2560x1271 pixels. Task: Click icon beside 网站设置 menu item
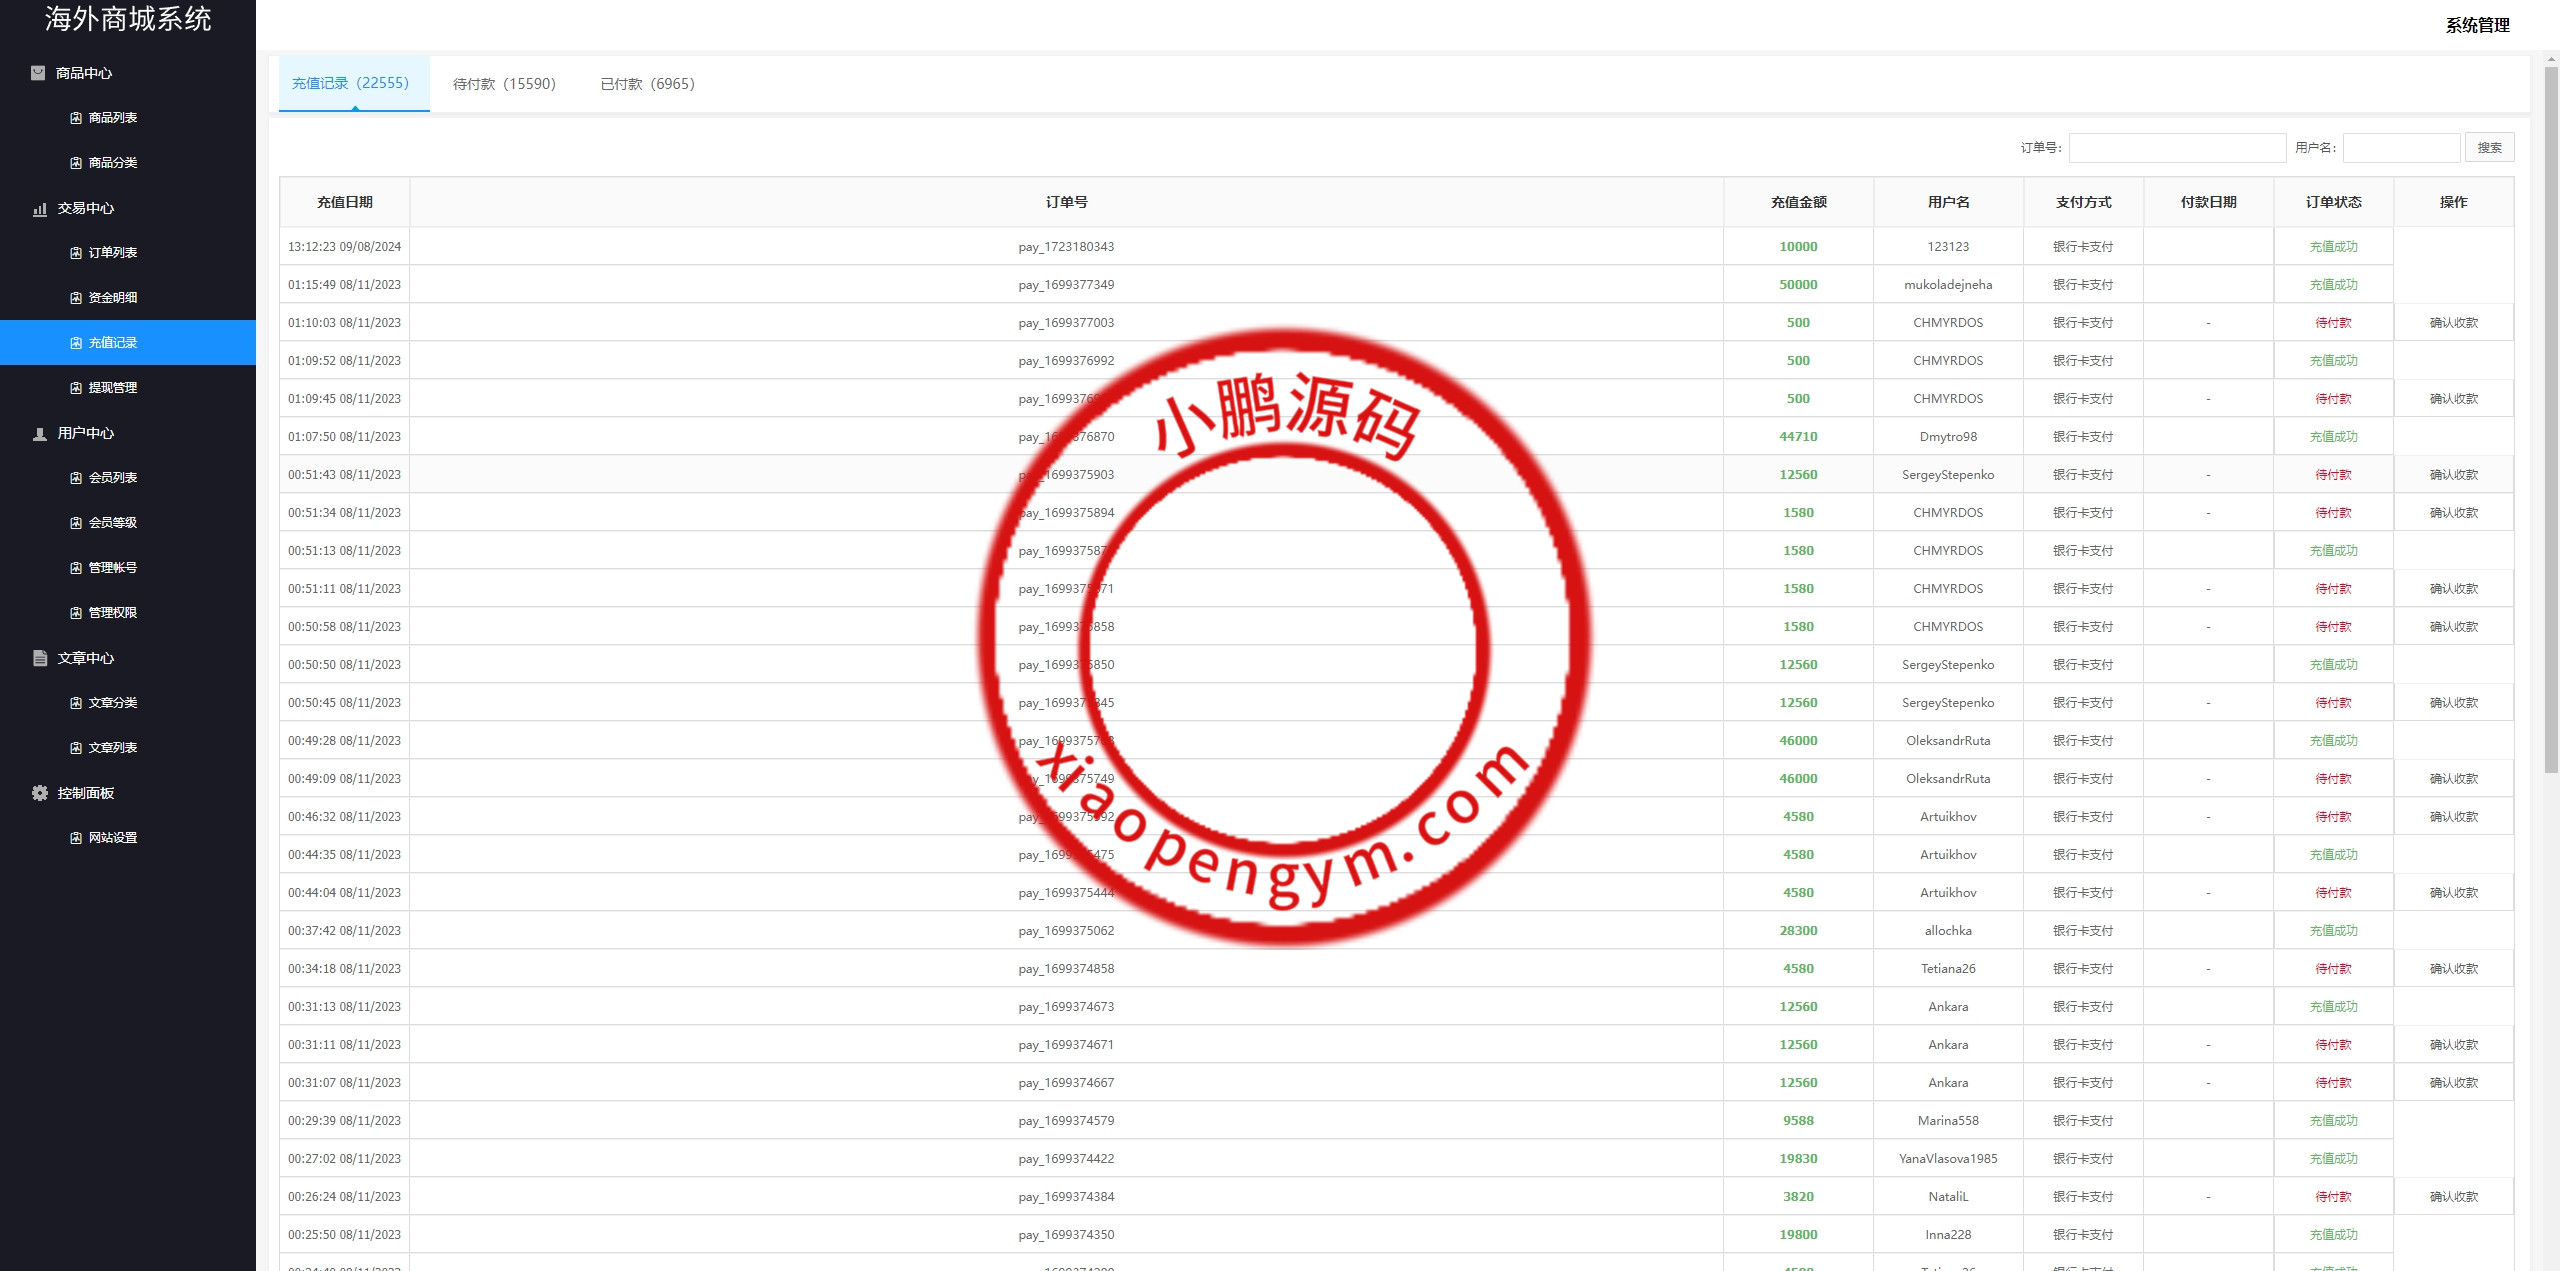(76, 838)
